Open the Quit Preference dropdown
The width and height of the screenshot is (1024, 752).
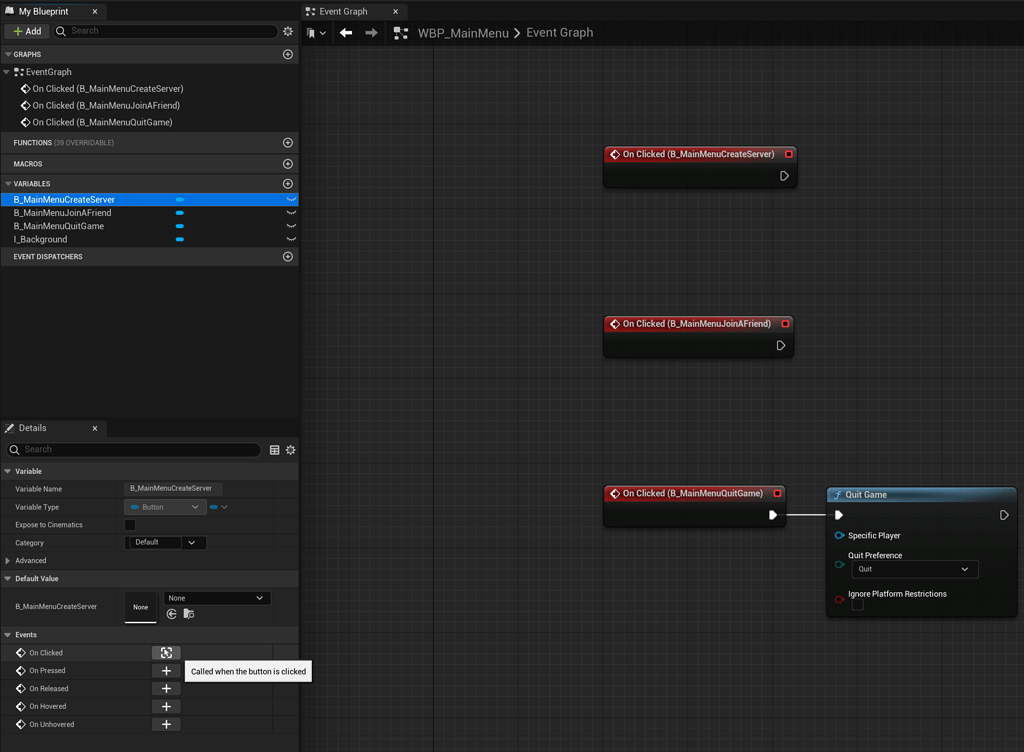914,569
